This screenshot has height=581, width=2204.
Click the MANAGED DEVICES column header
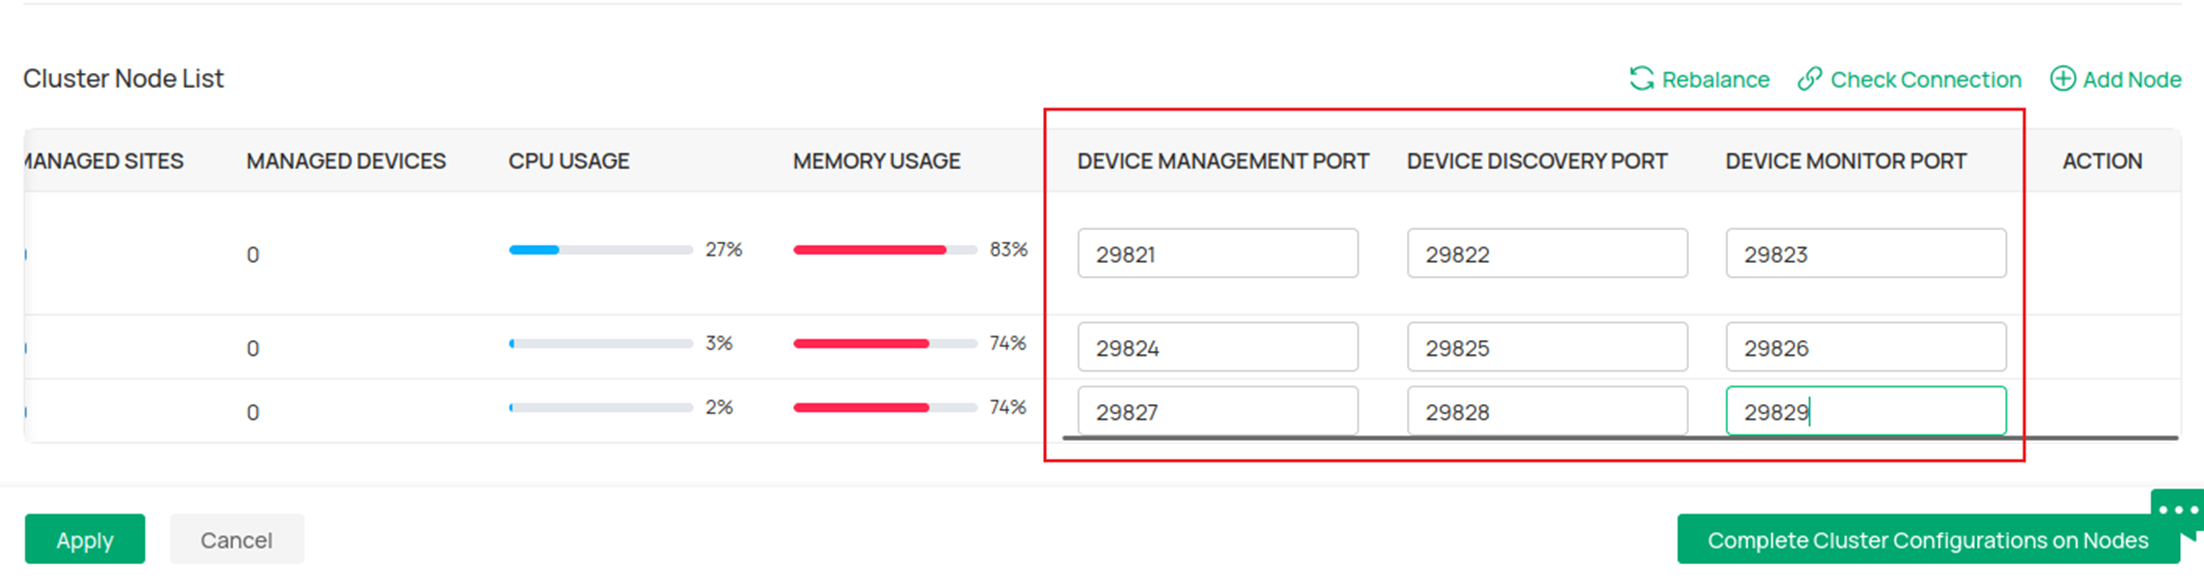[345, 160]
